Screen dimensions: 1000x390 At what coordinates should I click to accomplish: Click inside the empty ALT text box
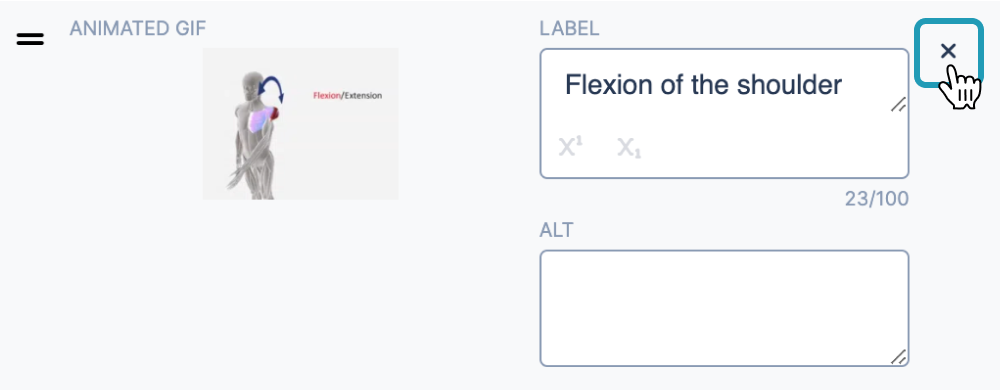pyautogui.click(x=724, y=308)
